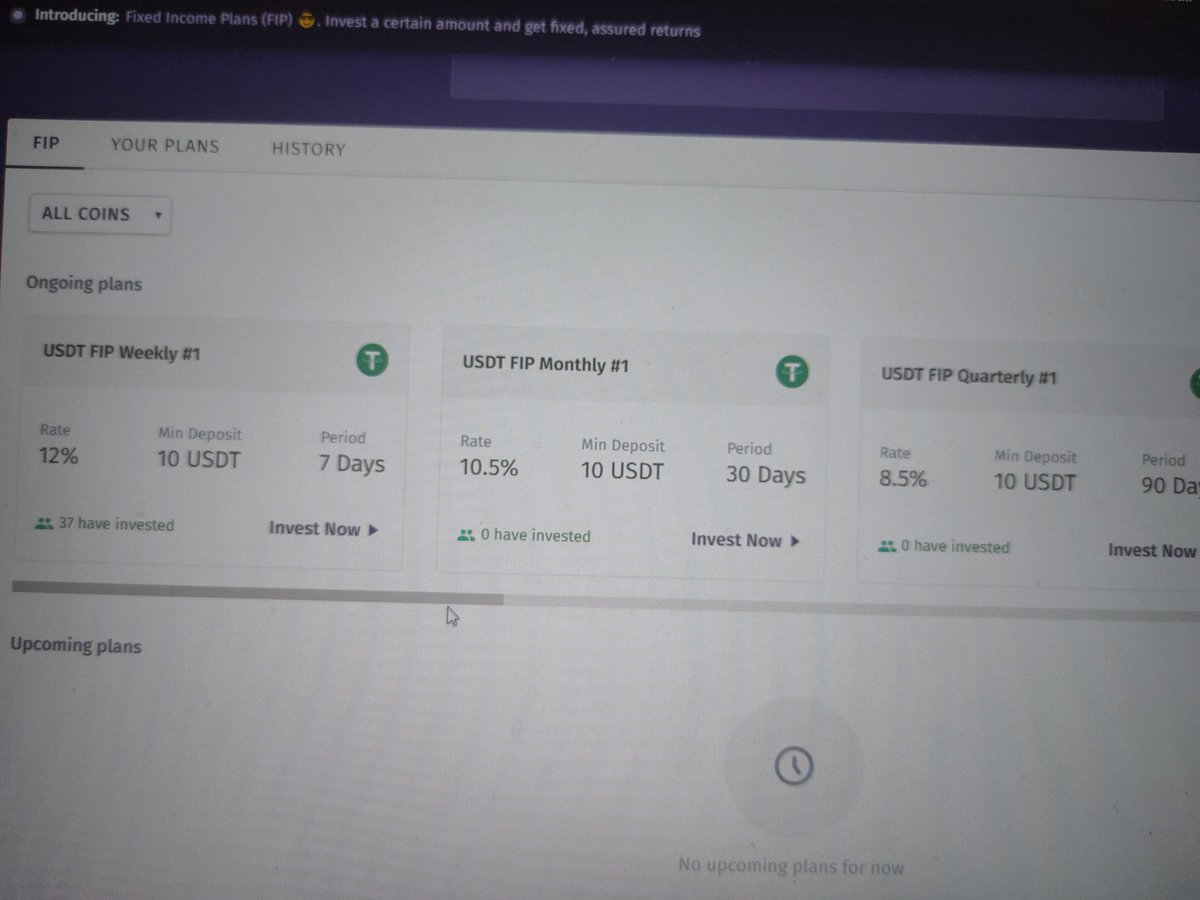The width and height of the screenshot is (1200, 900).
Task: Select the USDT FIP Quarterly #1 title
Action: [969, 376]
